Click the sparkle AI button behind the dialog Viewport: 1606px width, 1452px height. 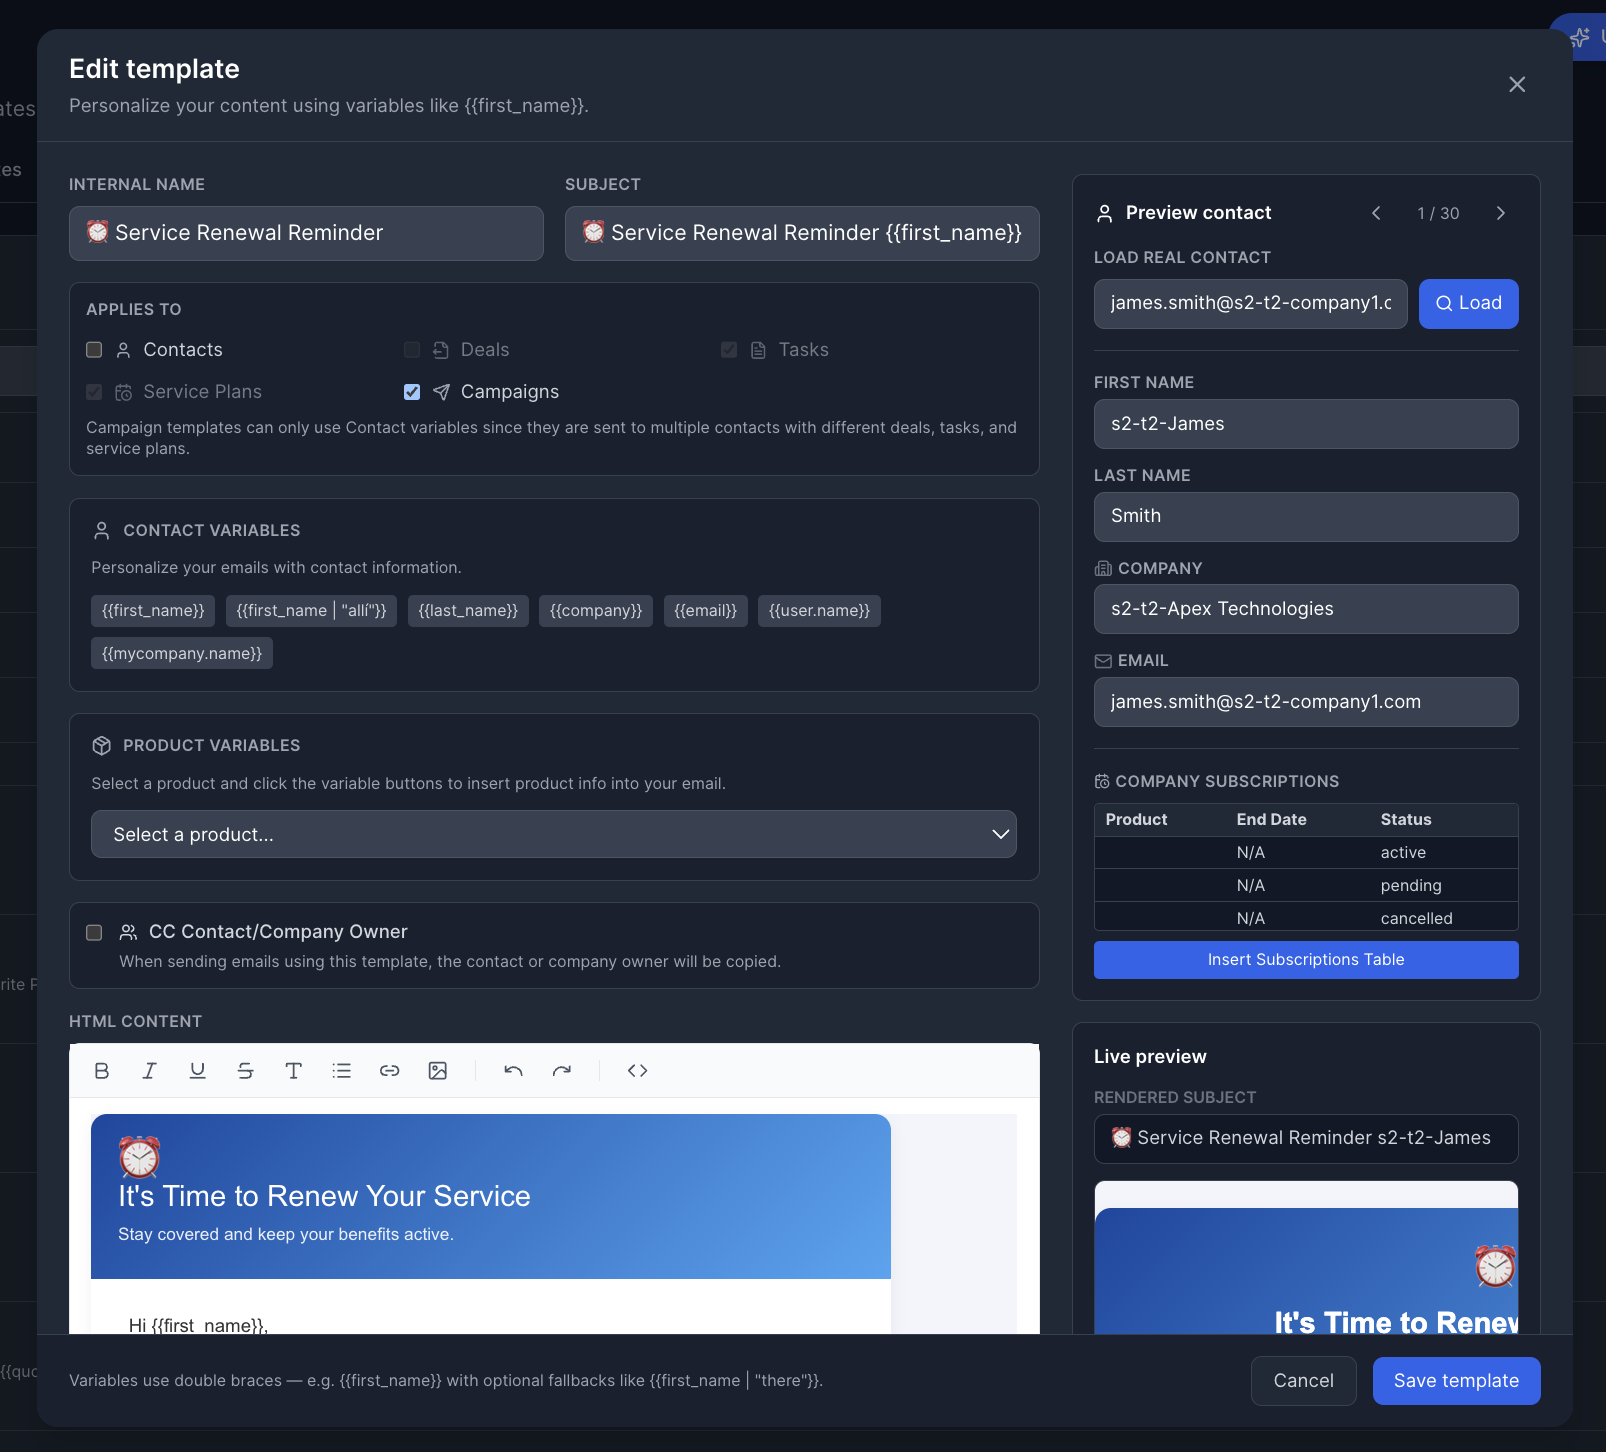click(1579, 38)
